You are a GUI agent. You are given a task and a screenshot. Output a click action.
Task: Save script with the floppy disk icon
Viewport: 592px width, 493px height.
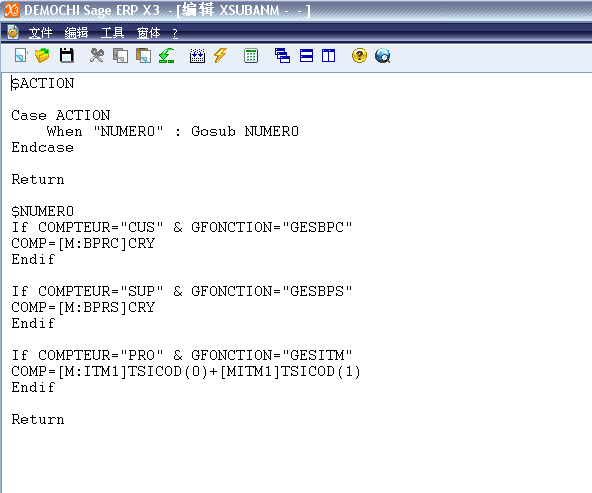tap(66, 56)
